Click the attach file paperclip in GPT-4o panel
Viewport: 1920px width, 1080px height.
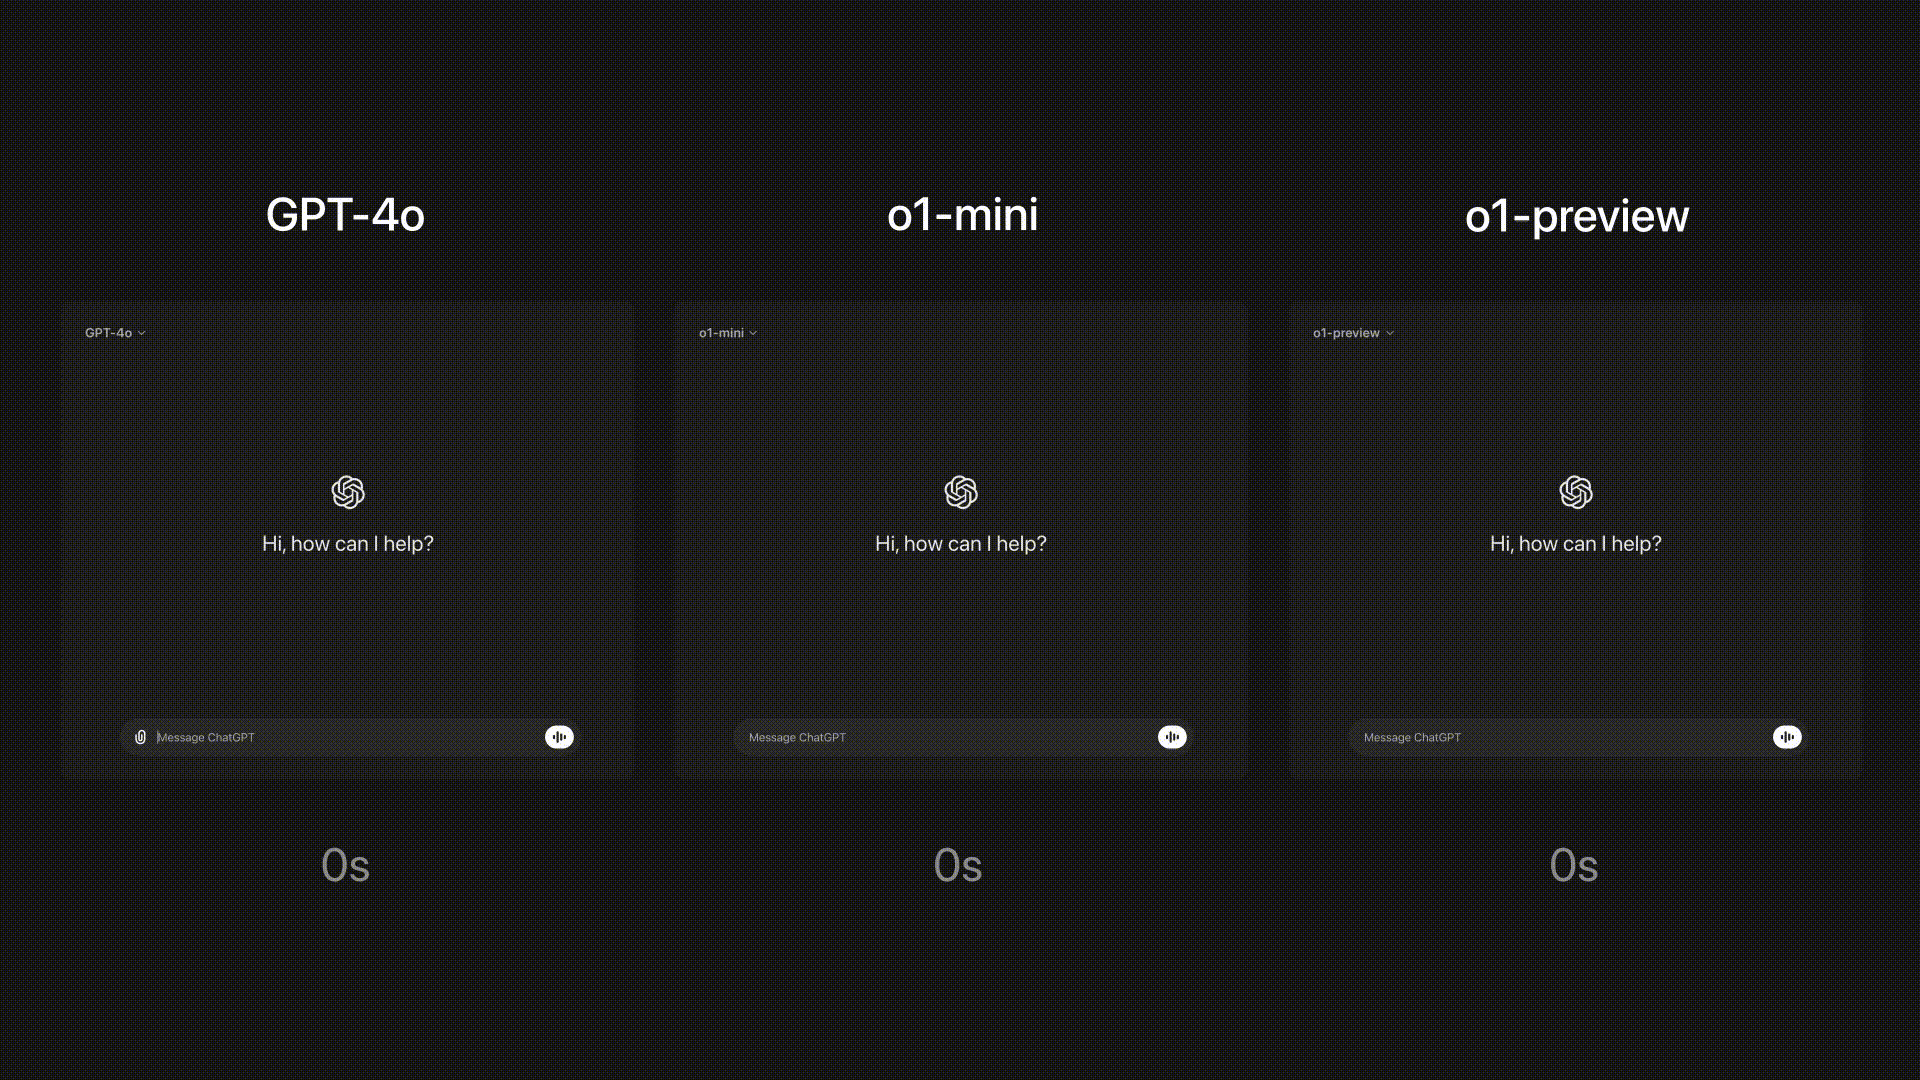pos(140,737)
